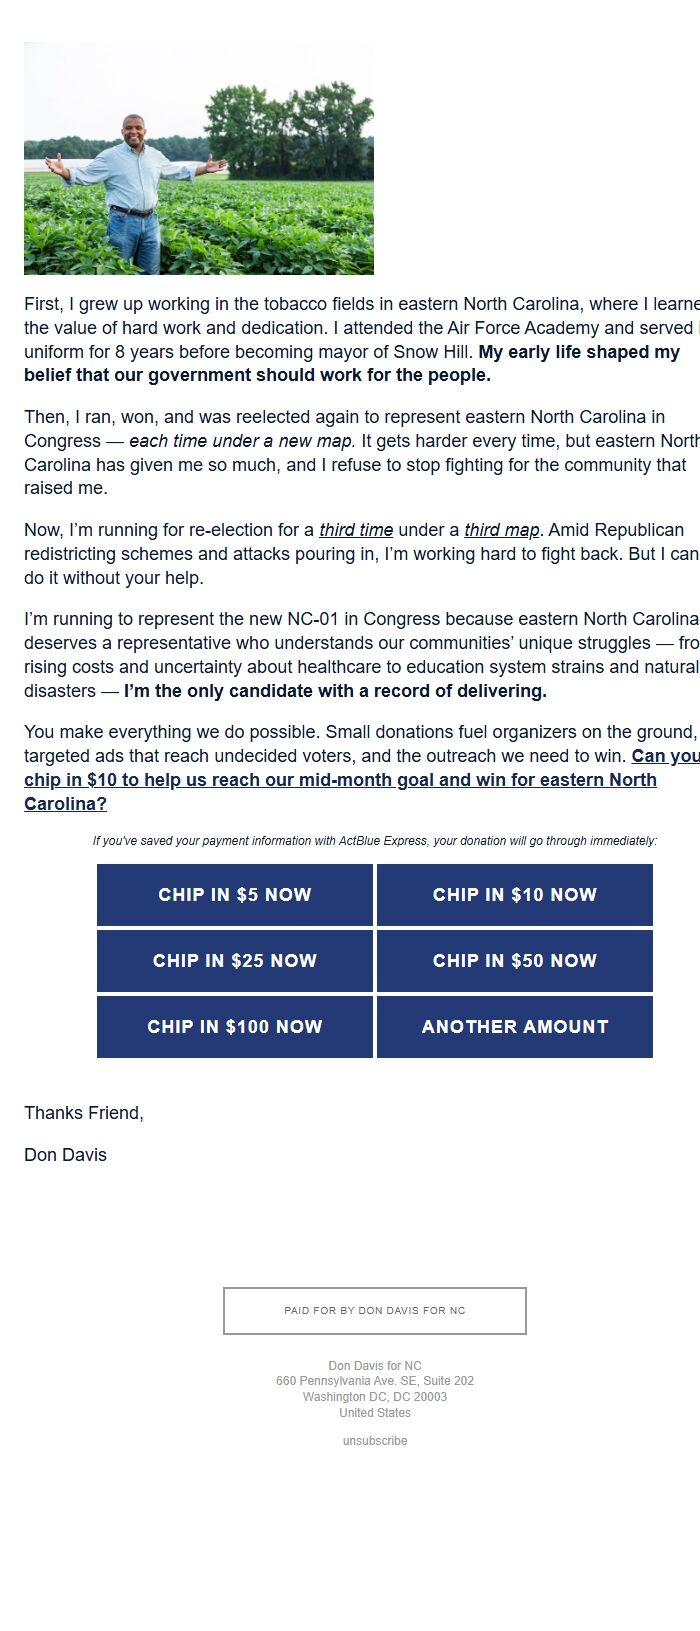Screen dimensions: 700x1631
Task: Open the underlined 'third time' link
Action: (x=355, y=529)
